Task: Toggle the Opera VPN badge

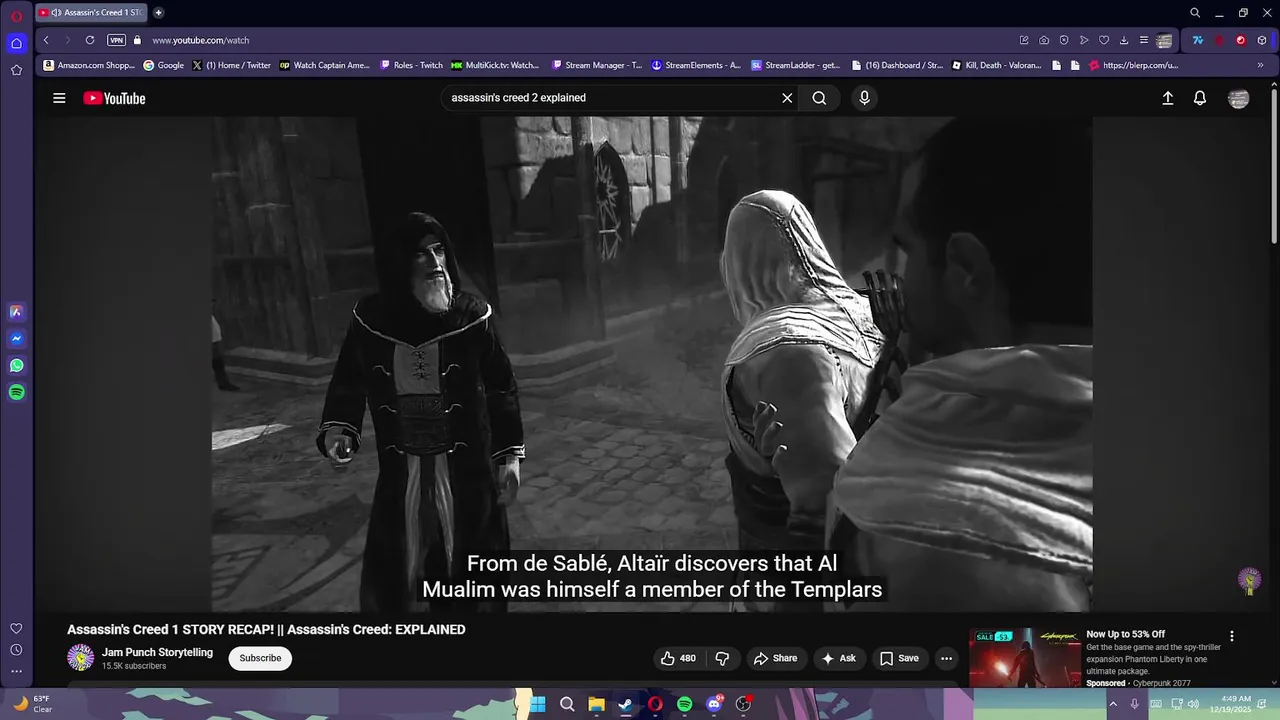Action: [x=116, y=40]
